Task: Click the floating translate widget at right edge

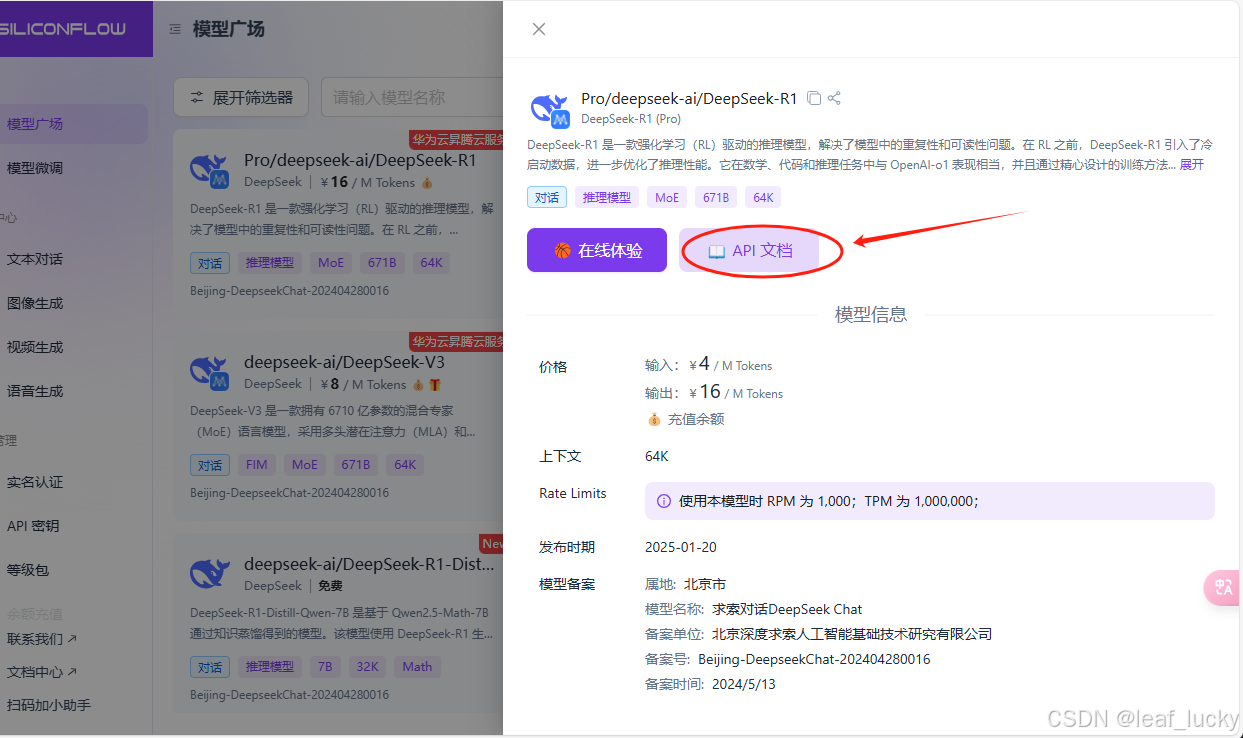Action: [x=1223, y=587]
